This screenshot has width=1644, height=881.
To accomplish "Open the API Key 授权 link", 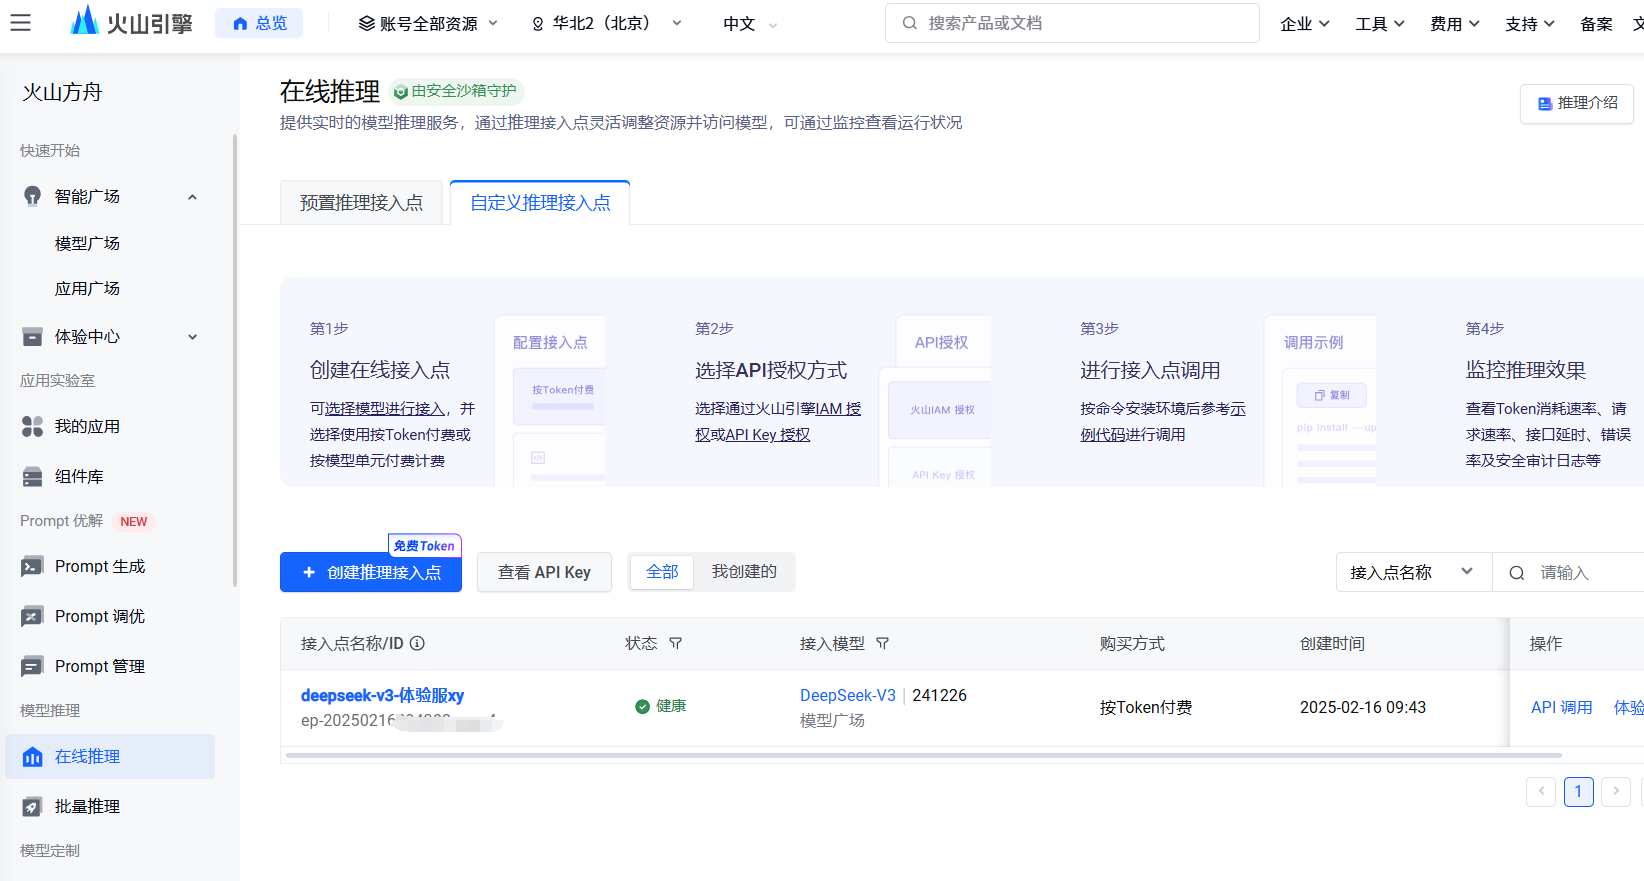I will click(767, 435).
